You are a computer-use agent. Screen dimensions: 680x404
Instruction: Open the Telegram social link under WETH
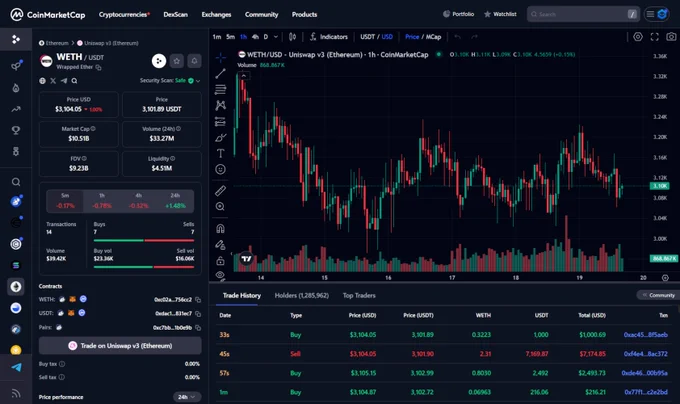(x=64, y=81)
